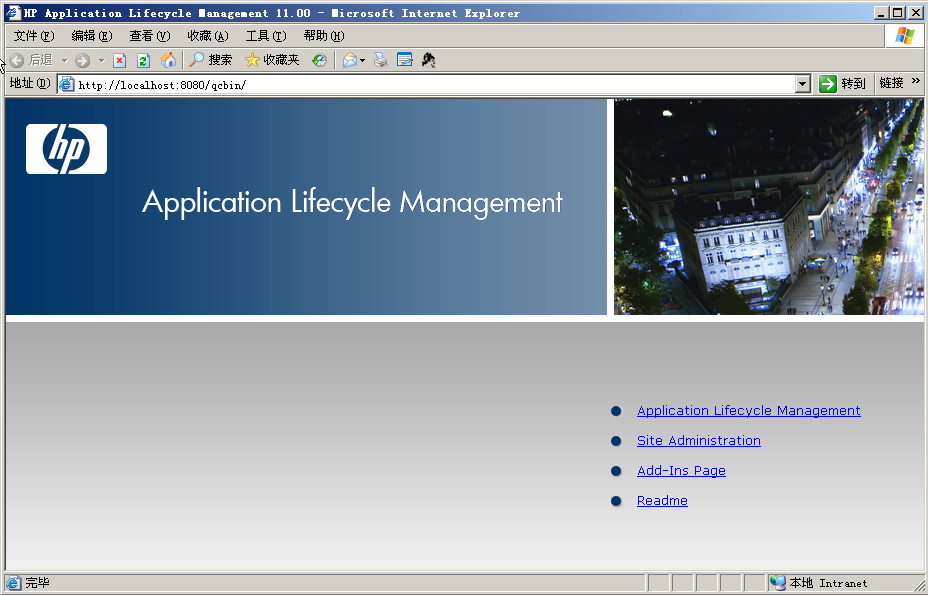The width and height of the screenshot is (928, 595).
Task: Click the Mail envelope icon
Action: (350, 60)
